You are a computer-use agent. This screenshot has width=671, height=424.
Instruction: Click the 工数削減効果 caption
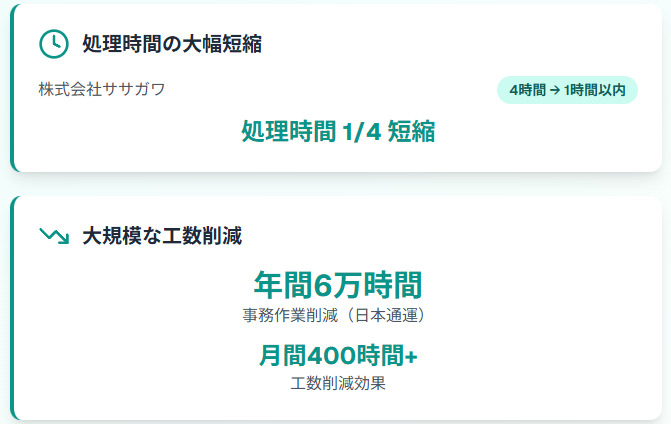click(x=338, y=383)
